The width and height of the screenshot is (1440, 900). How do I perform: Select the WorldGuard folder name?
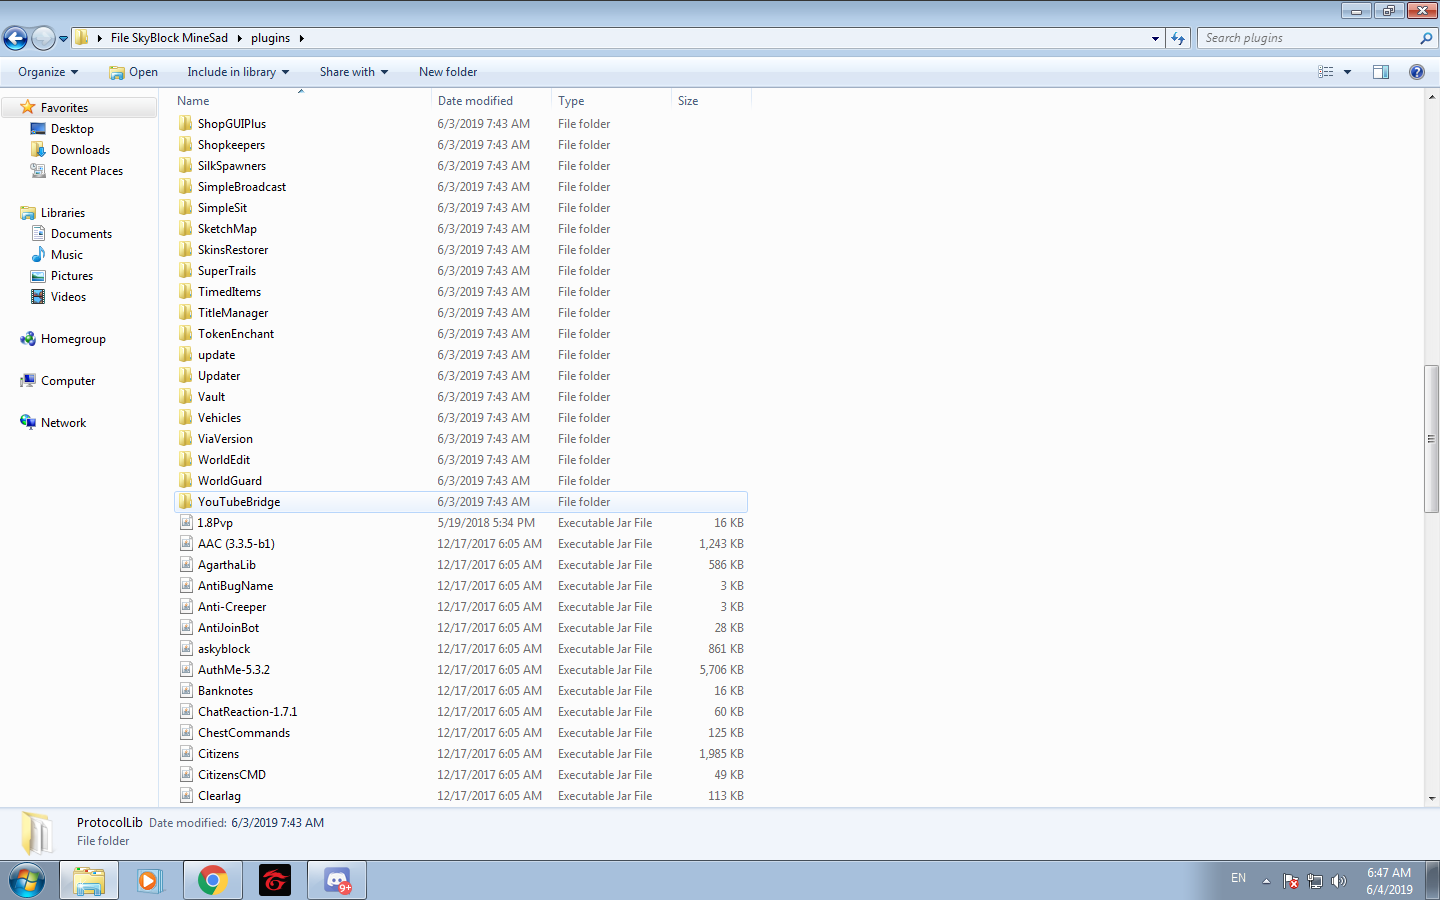click(230, 481)
